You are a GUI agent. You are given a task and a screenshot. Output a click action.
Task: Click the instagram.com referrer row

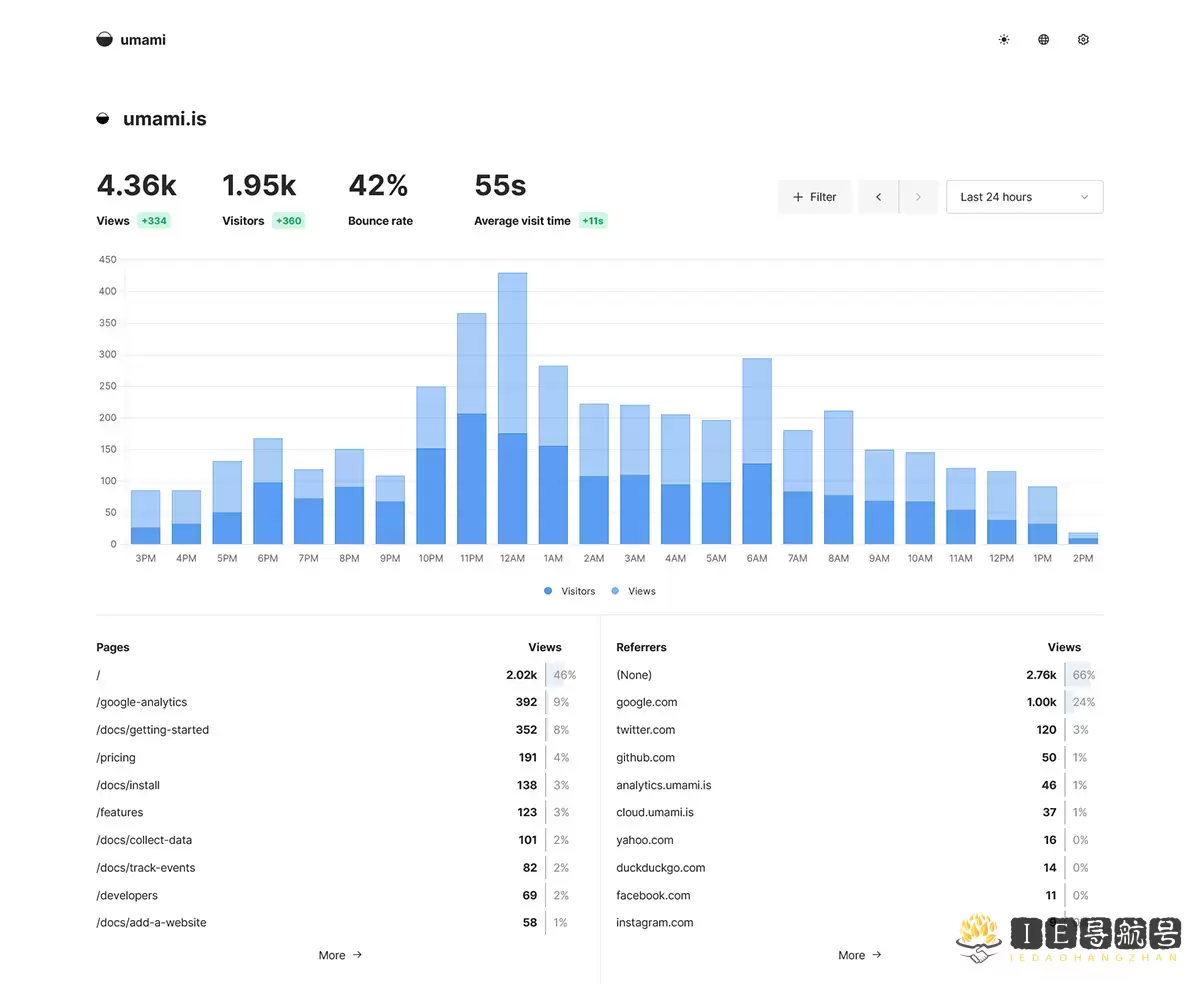pos(860,922)
